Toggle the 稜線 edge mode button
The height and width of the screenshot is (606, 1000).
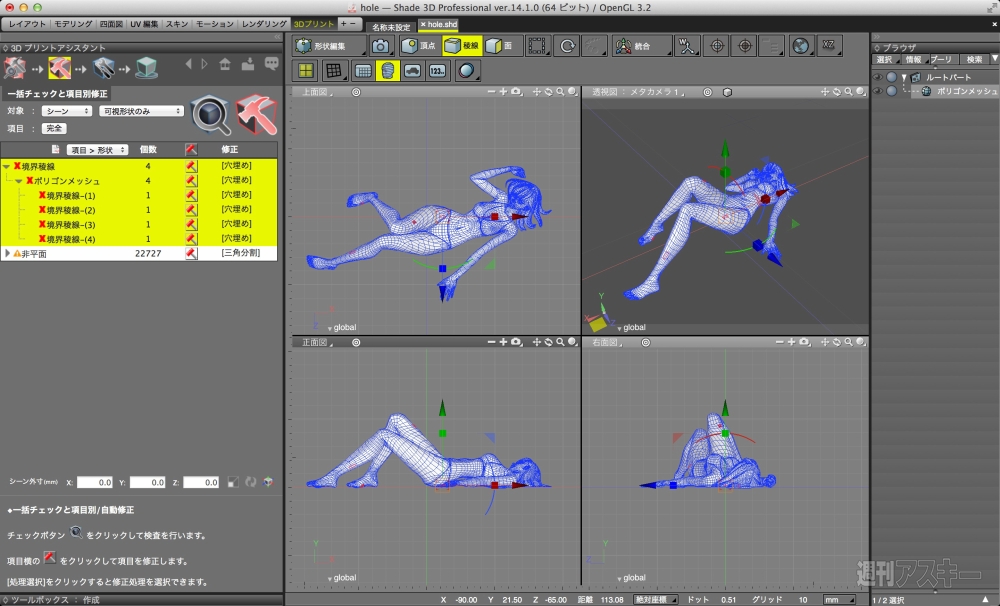click(x=462, y=45)
